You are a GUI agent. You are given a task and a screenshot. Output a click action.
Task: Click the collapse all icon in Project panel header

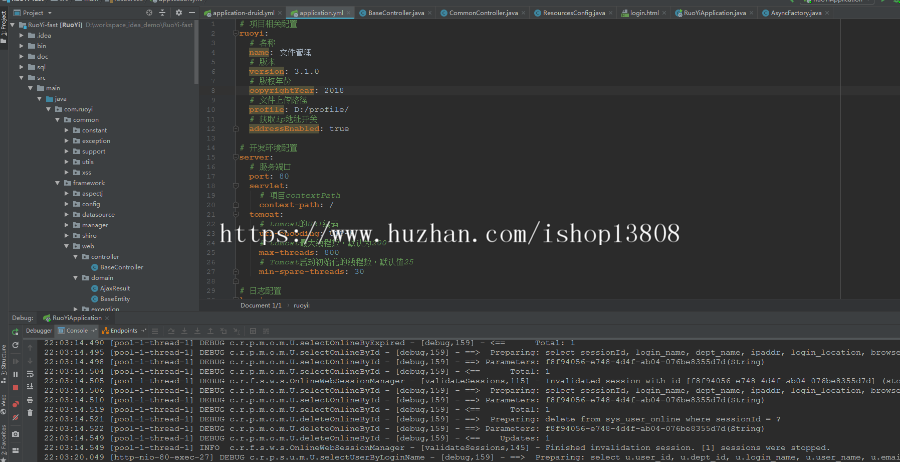(x=161, y=13)
